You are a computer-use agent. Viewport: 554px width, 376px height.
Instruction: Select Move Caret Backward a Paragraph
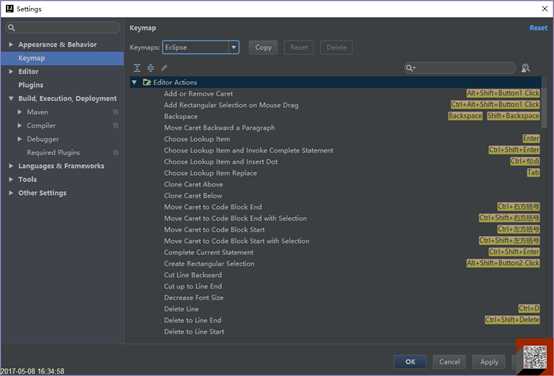click(219, 128)
